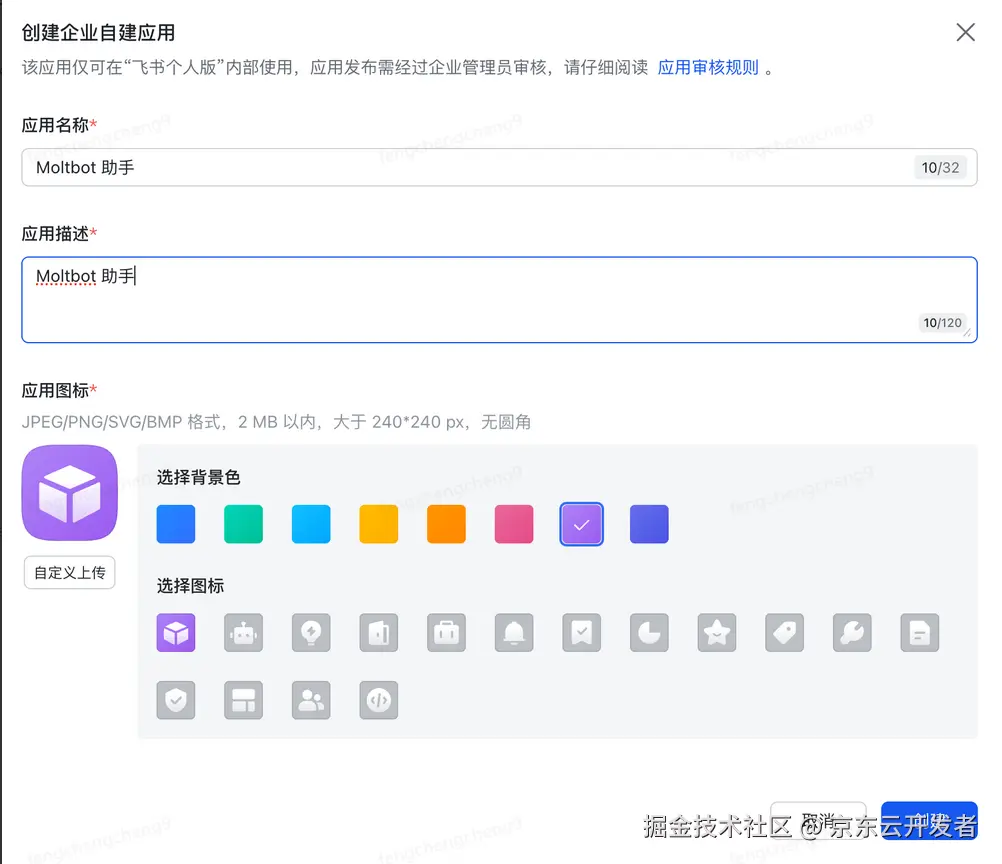Viewport: 1002px width, 864px height.
Task: Select the bell notification app icon
Action: tap(513, 632)
